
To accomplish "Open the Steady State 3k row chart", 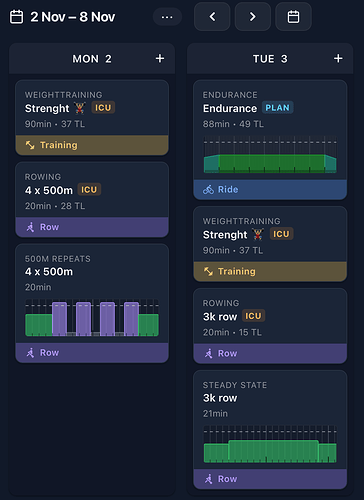I will (270, 444).
